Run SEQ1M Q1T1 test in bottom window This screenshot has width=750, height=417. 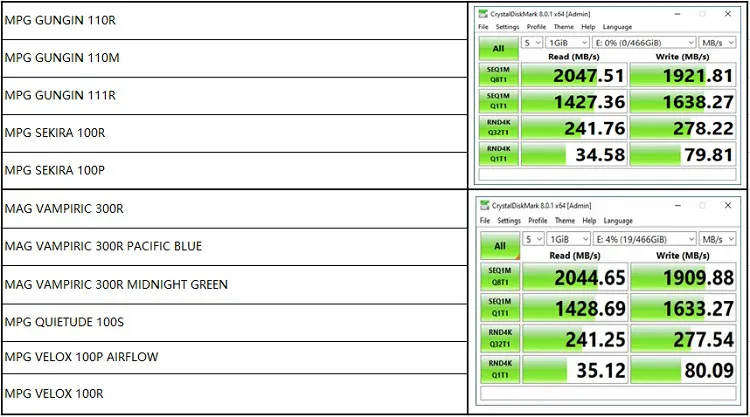pos(500,307)
